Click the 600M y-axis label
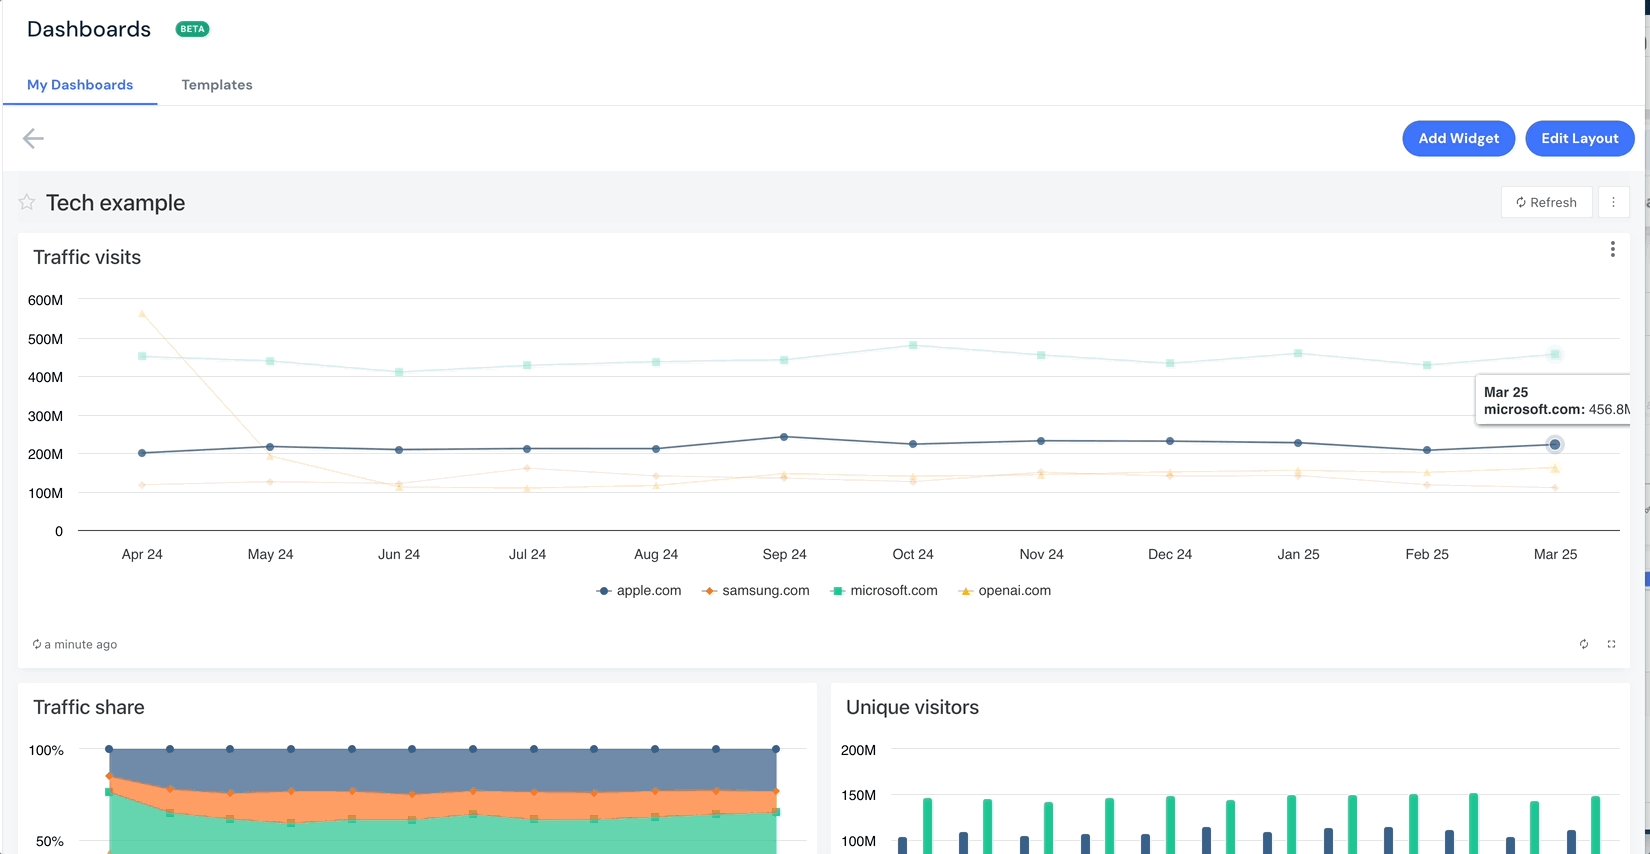The height and width of the screenshot is (854, 1650). [45, 300]
